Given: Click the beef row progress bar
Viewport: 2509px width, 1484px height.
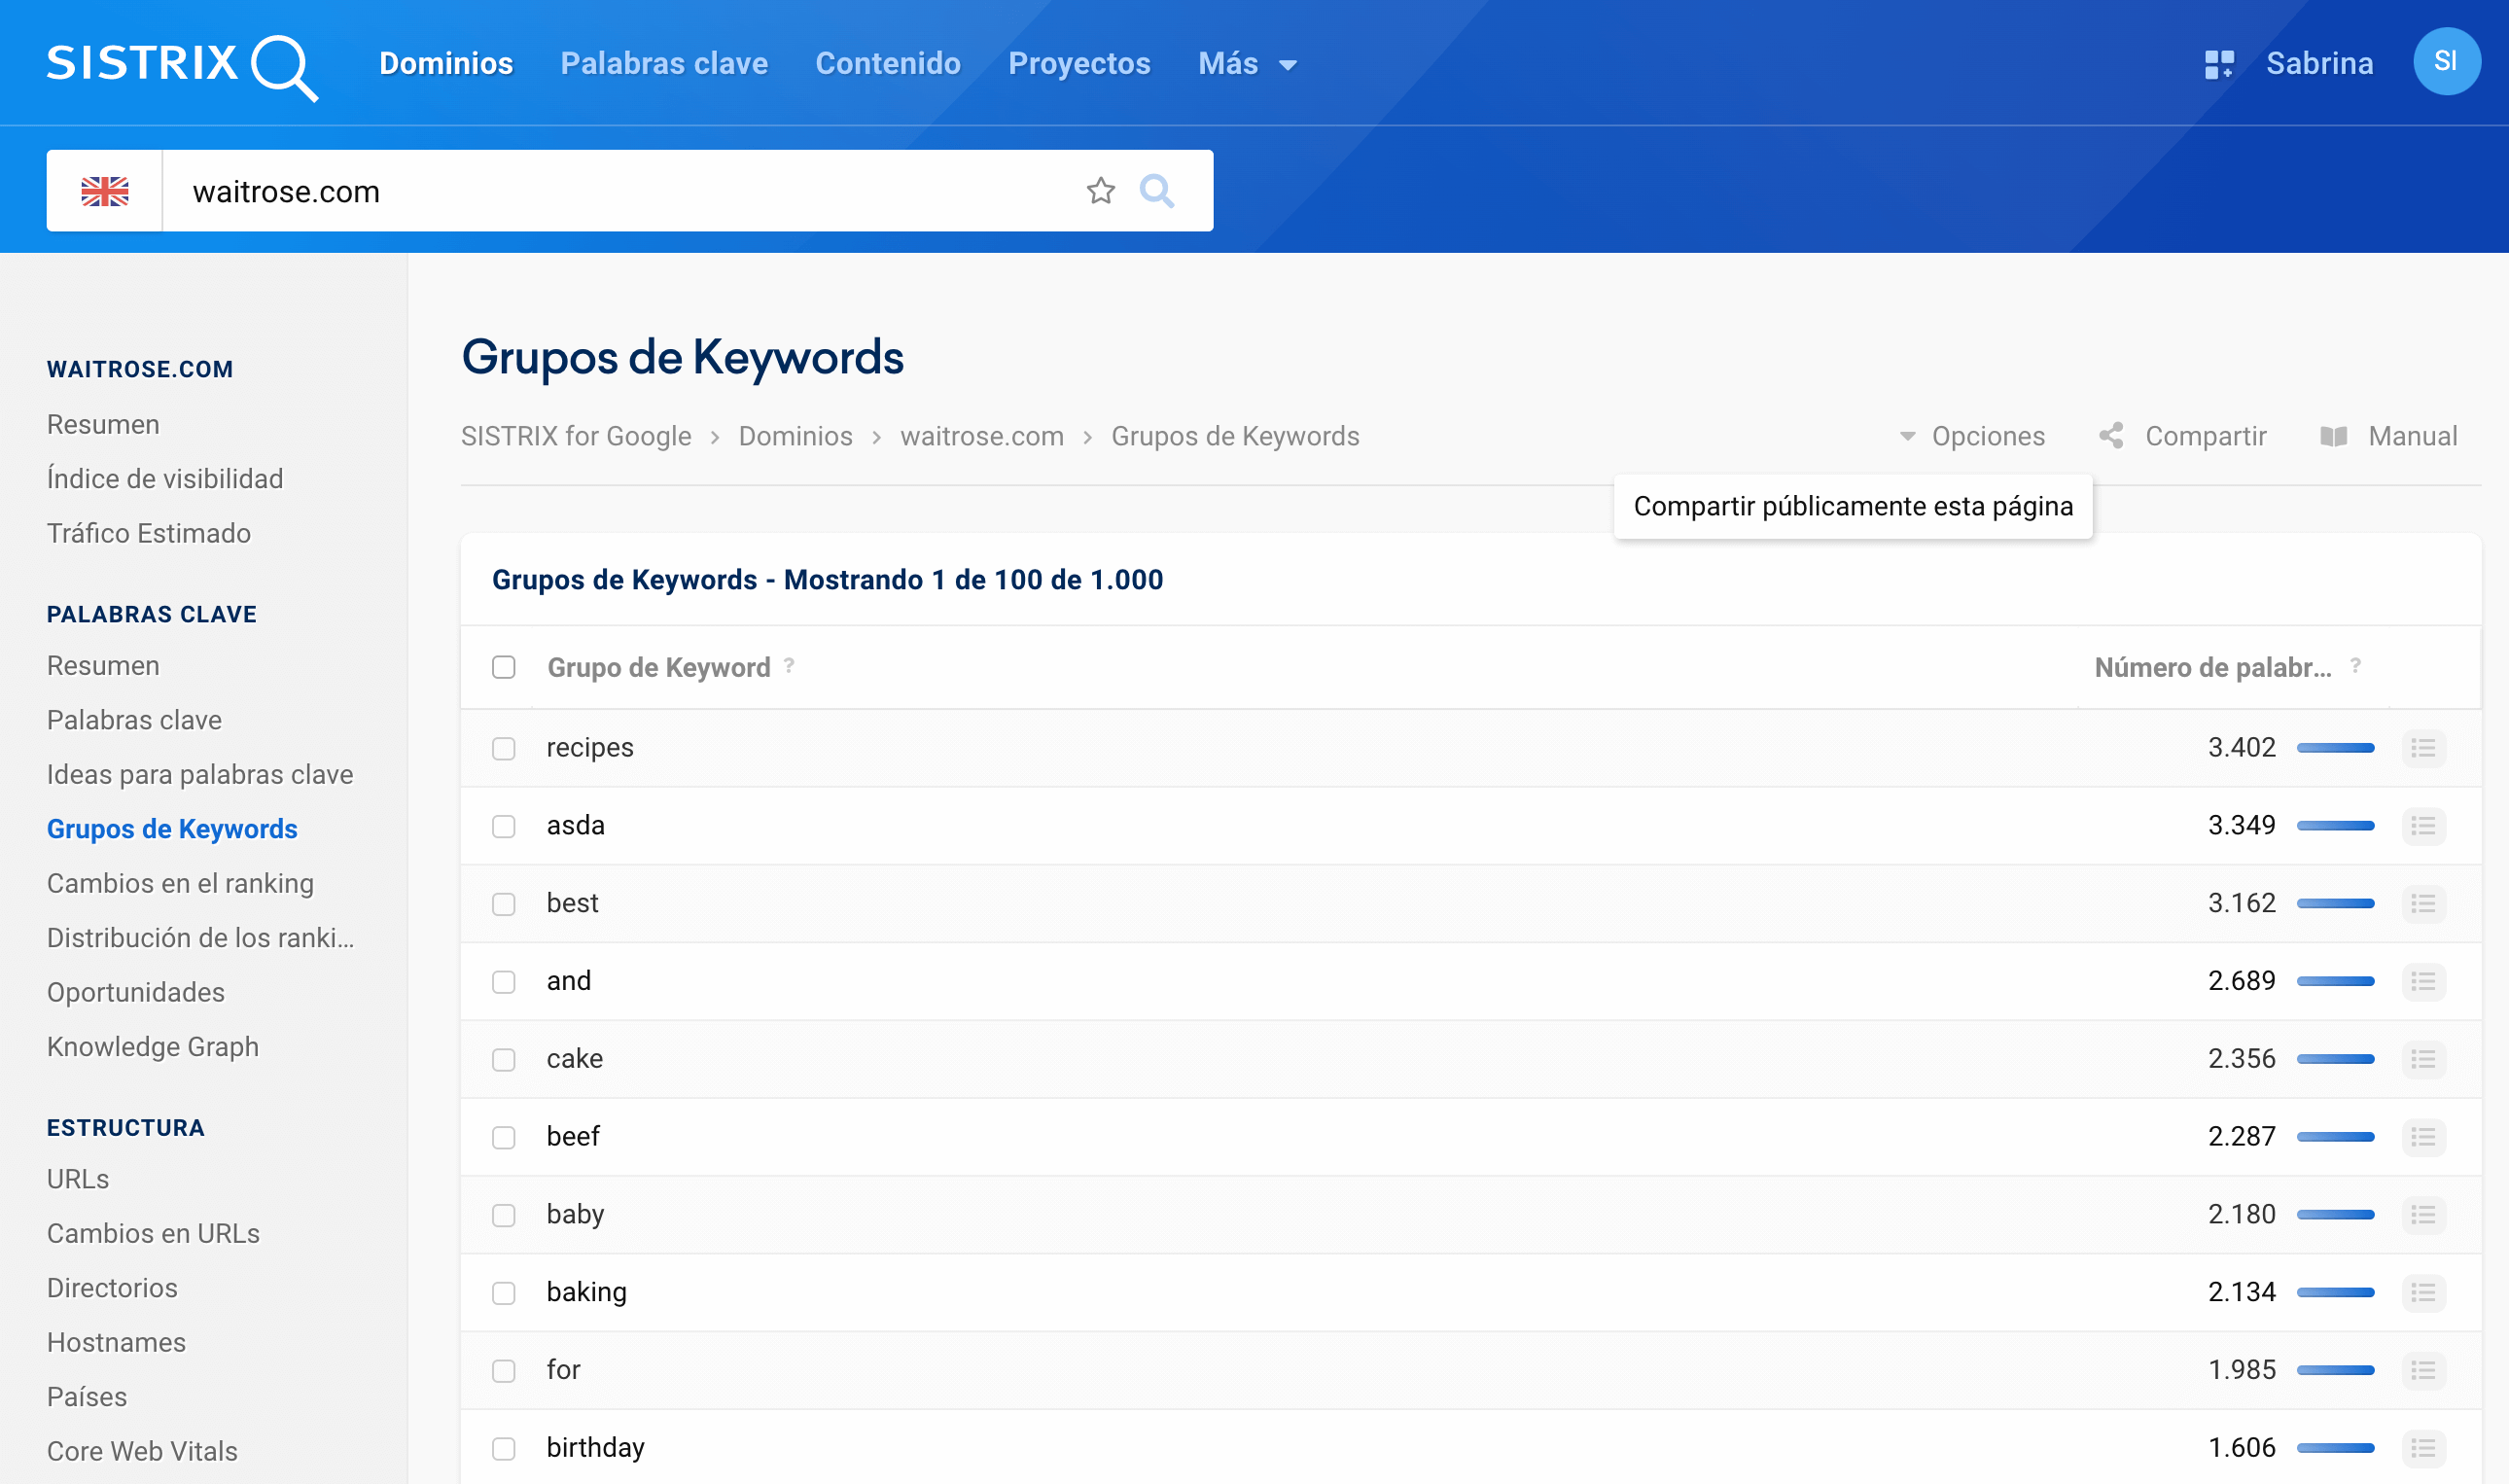Looking at the screenshot, I should pyautogui.click(x=2335, y=1137).
